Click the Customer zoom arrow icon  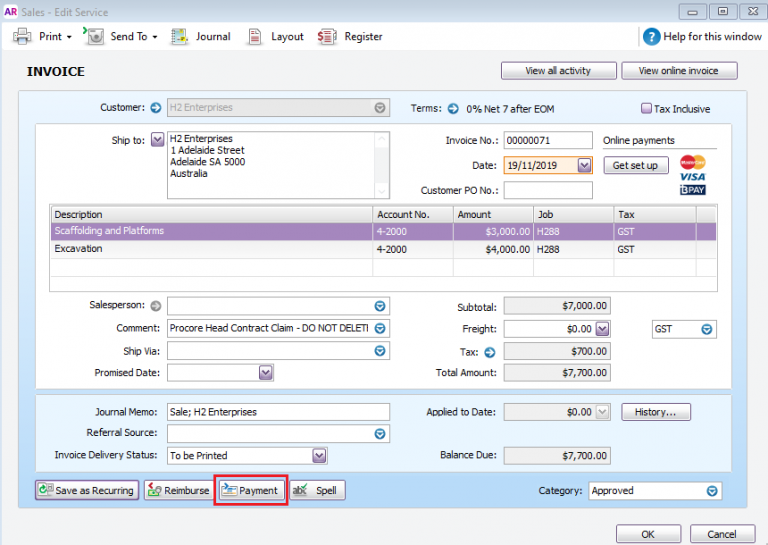pos(156,108)
